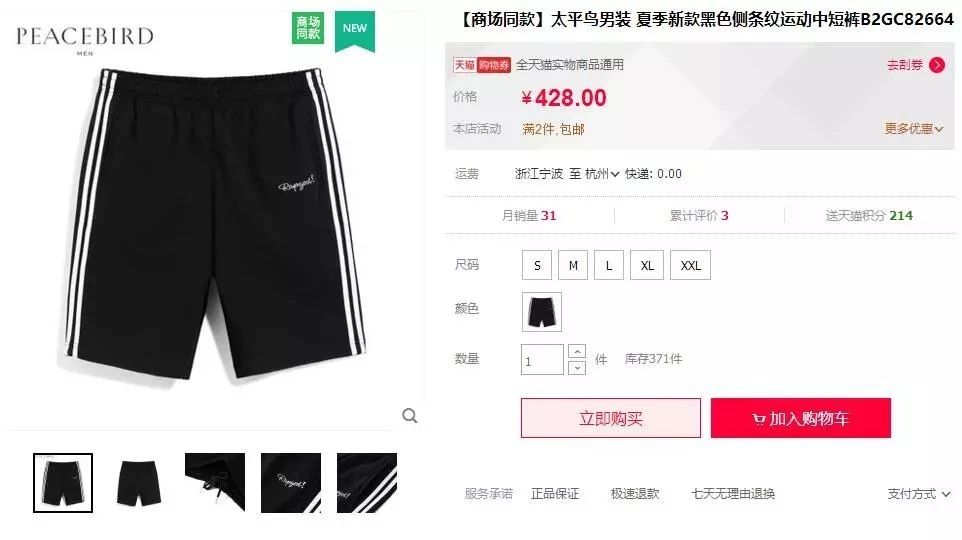Image resolution: width=962 pixels, height=540 pixels.
Task: Open the 月销量 31 sales tab
Action: (x=529, y=215)
